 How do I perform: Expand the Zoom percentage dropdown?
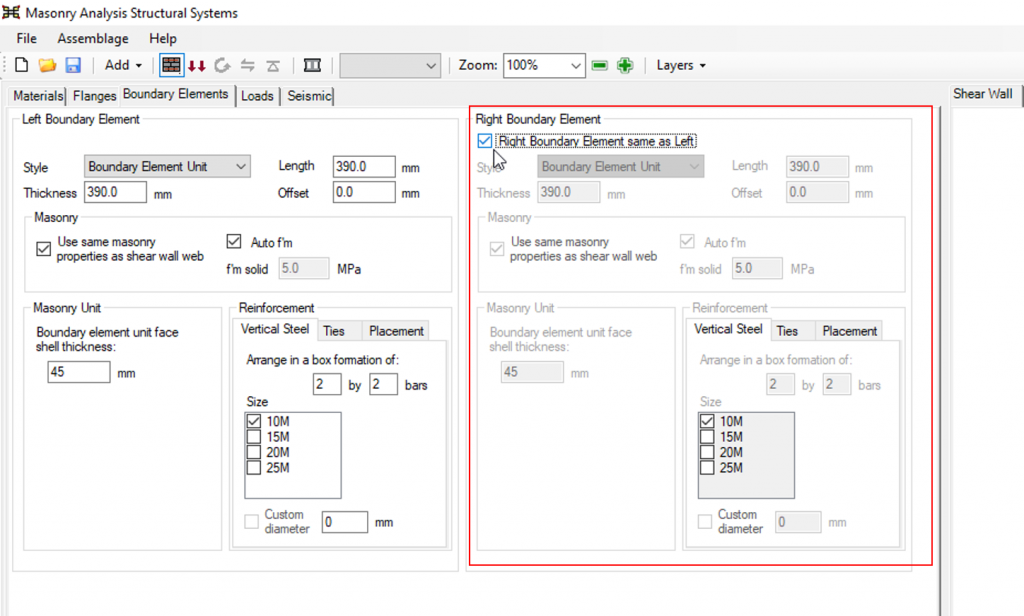tap(575, 65)
